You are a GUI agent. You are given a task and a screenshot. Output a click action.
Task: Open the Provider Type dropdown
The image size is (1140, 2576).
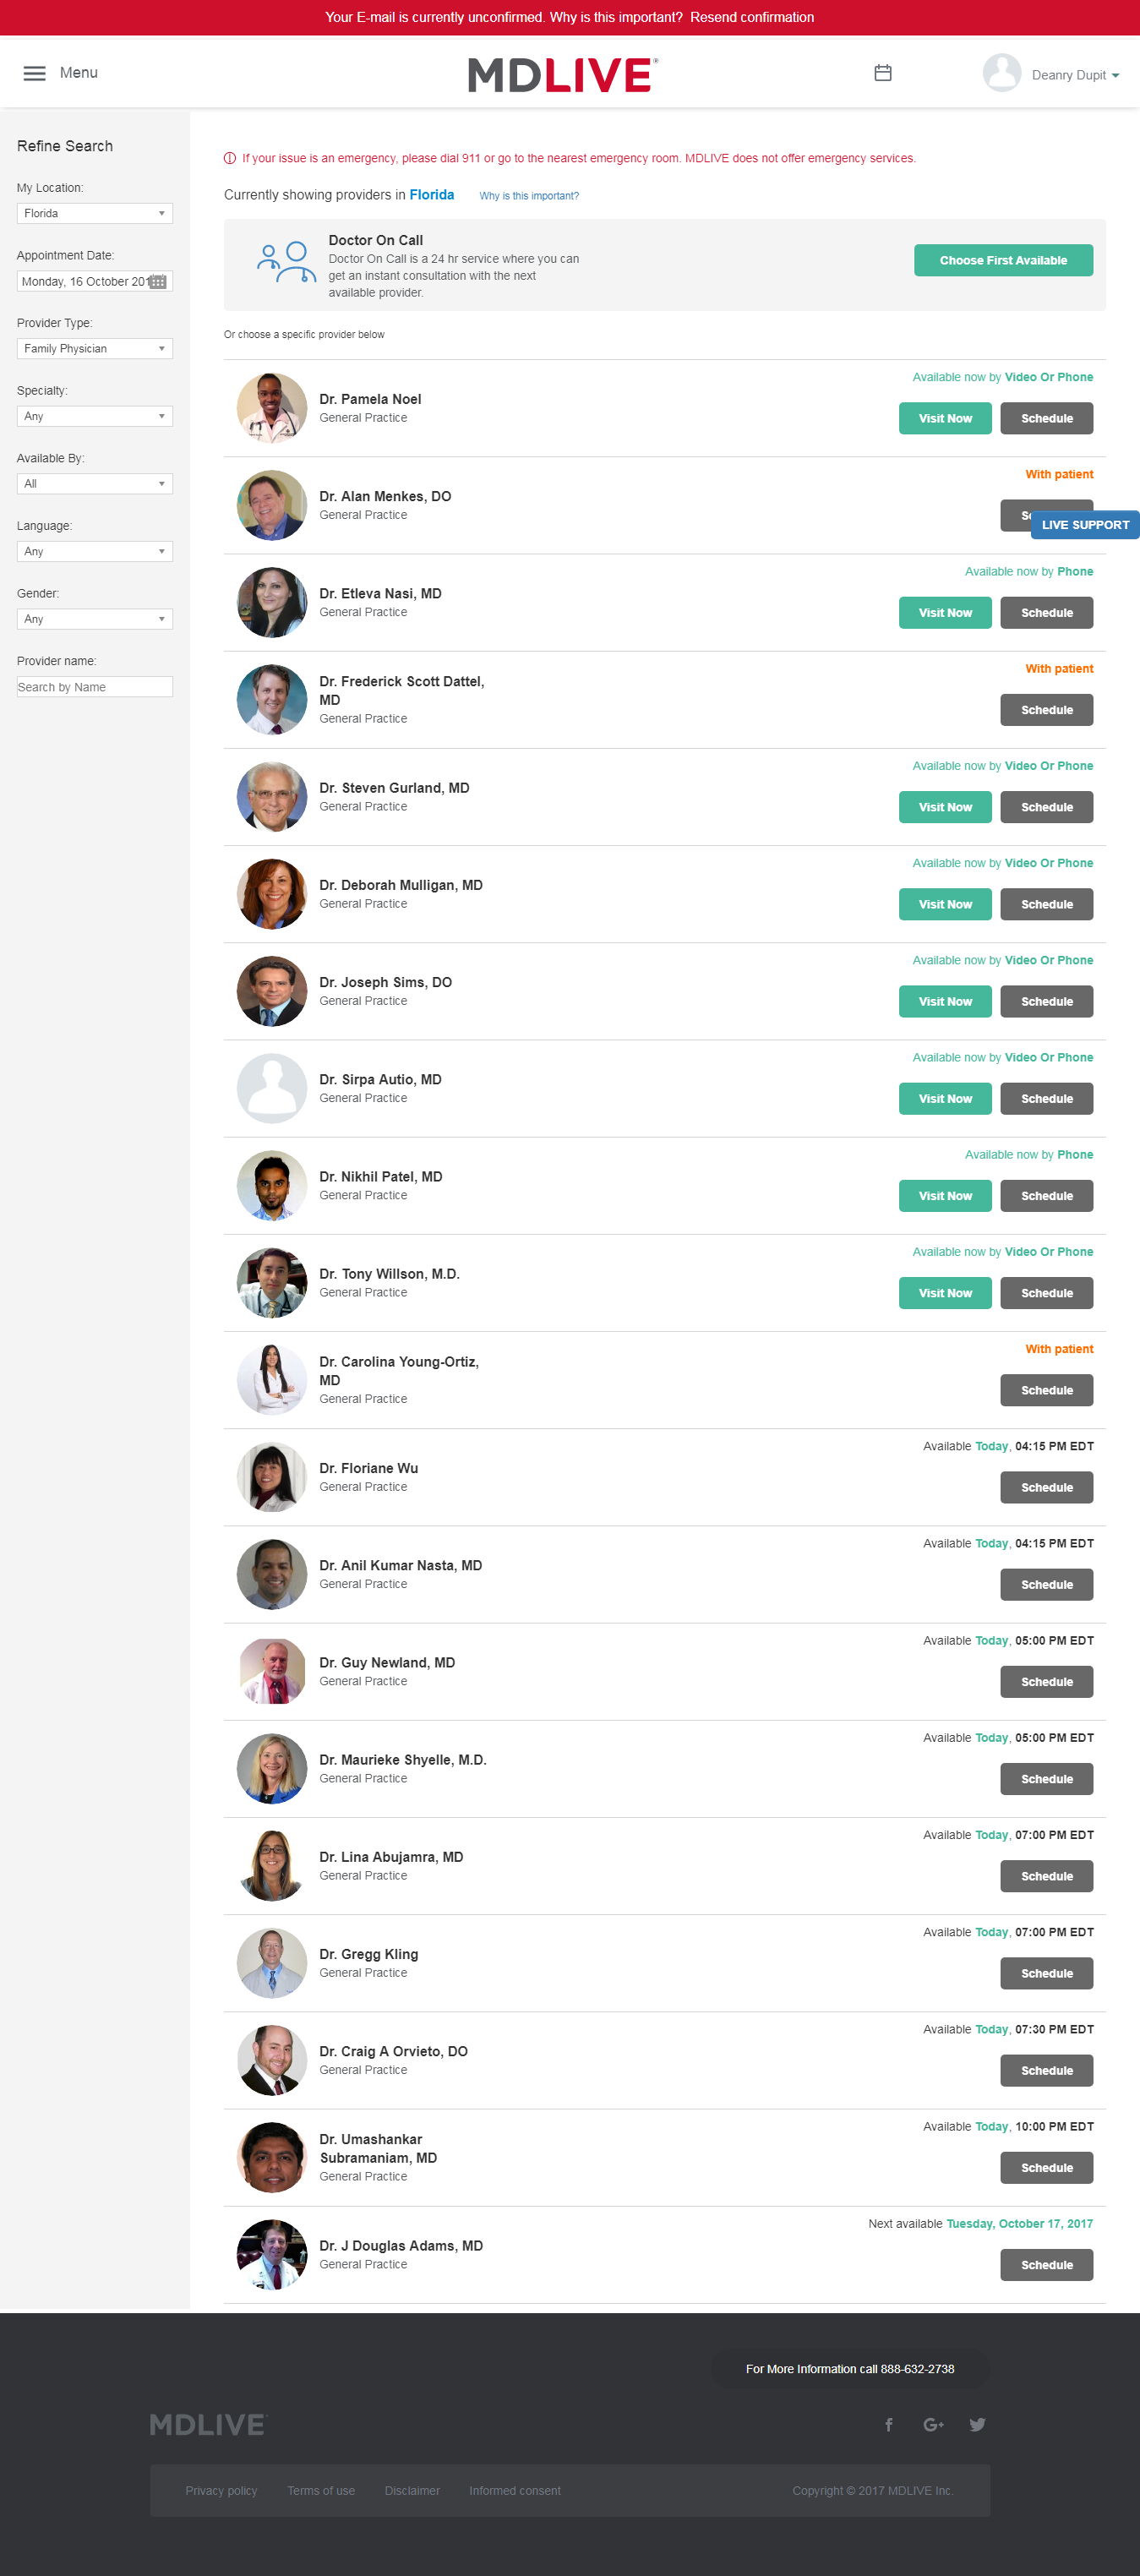coord(95,348)
